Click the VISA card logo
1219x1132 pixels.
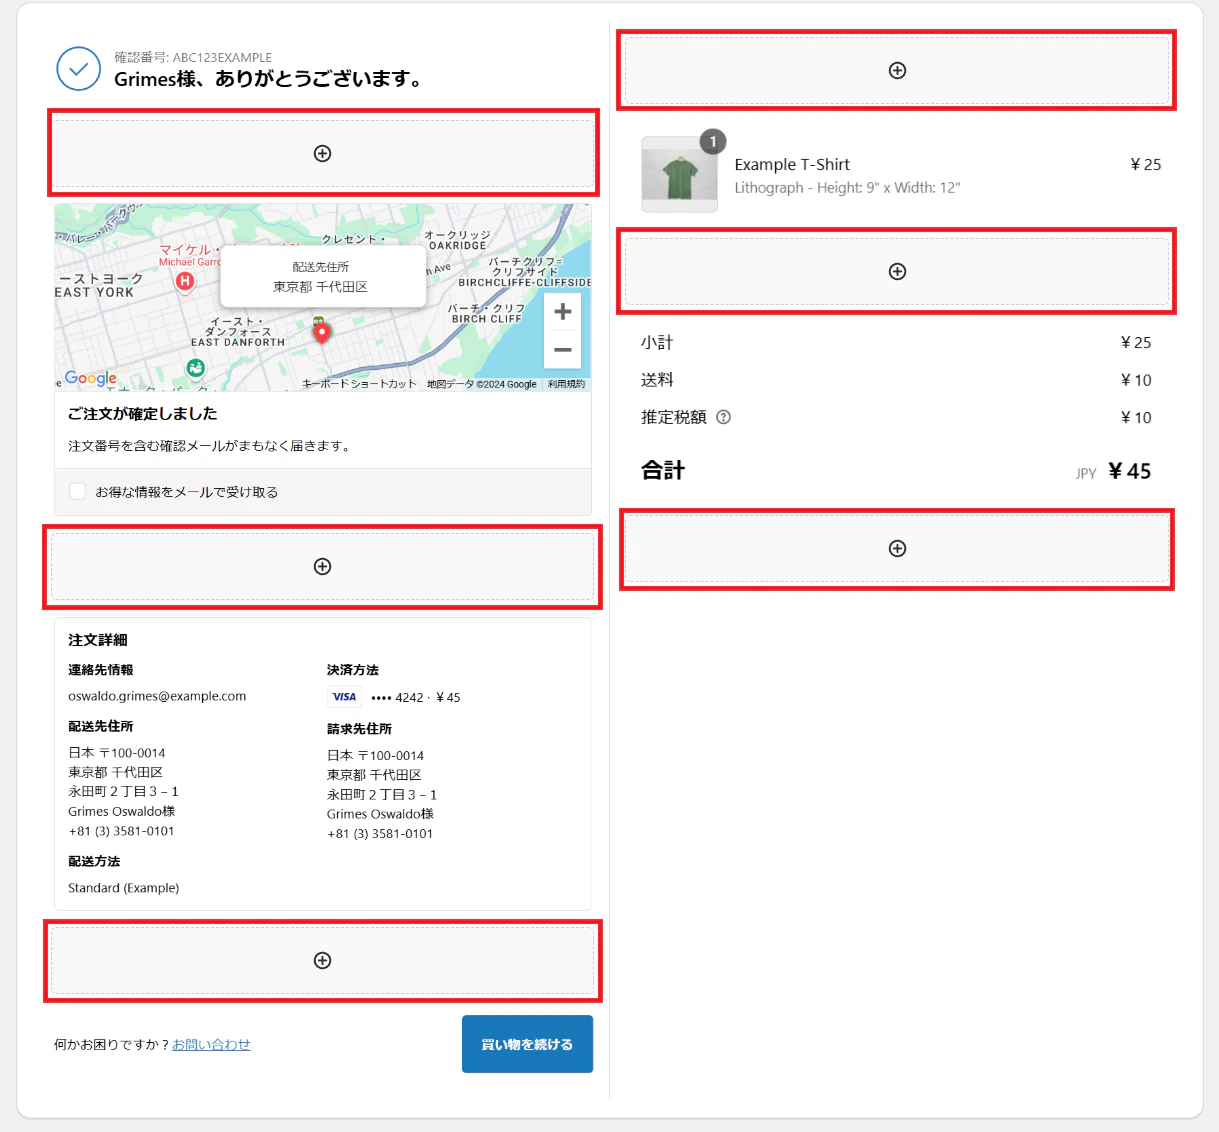point(344,697)
